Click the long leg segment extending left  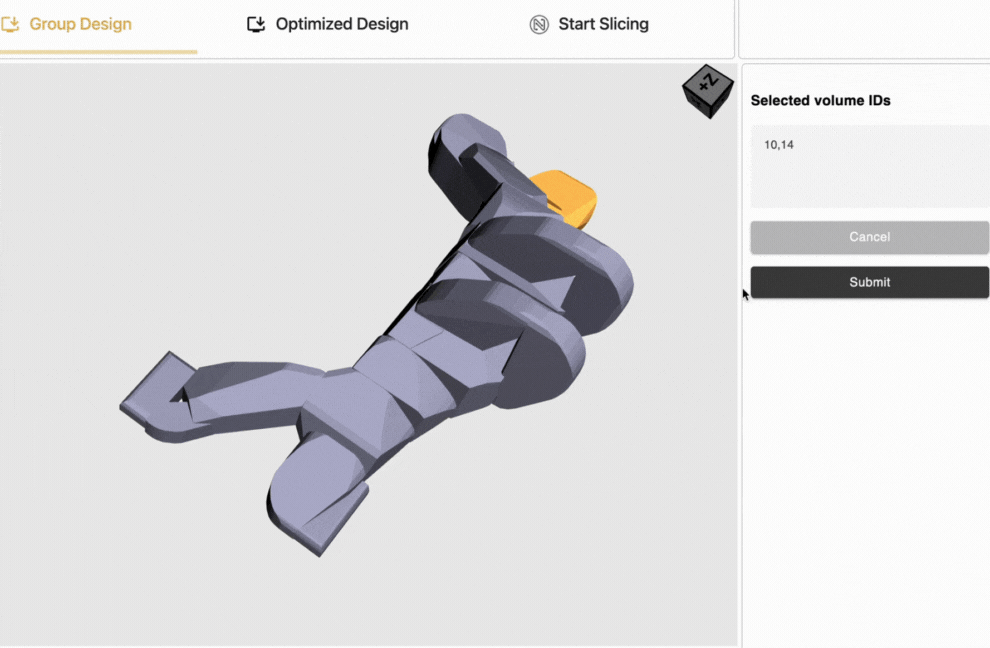pyautogui.click(x=250, y=395)
